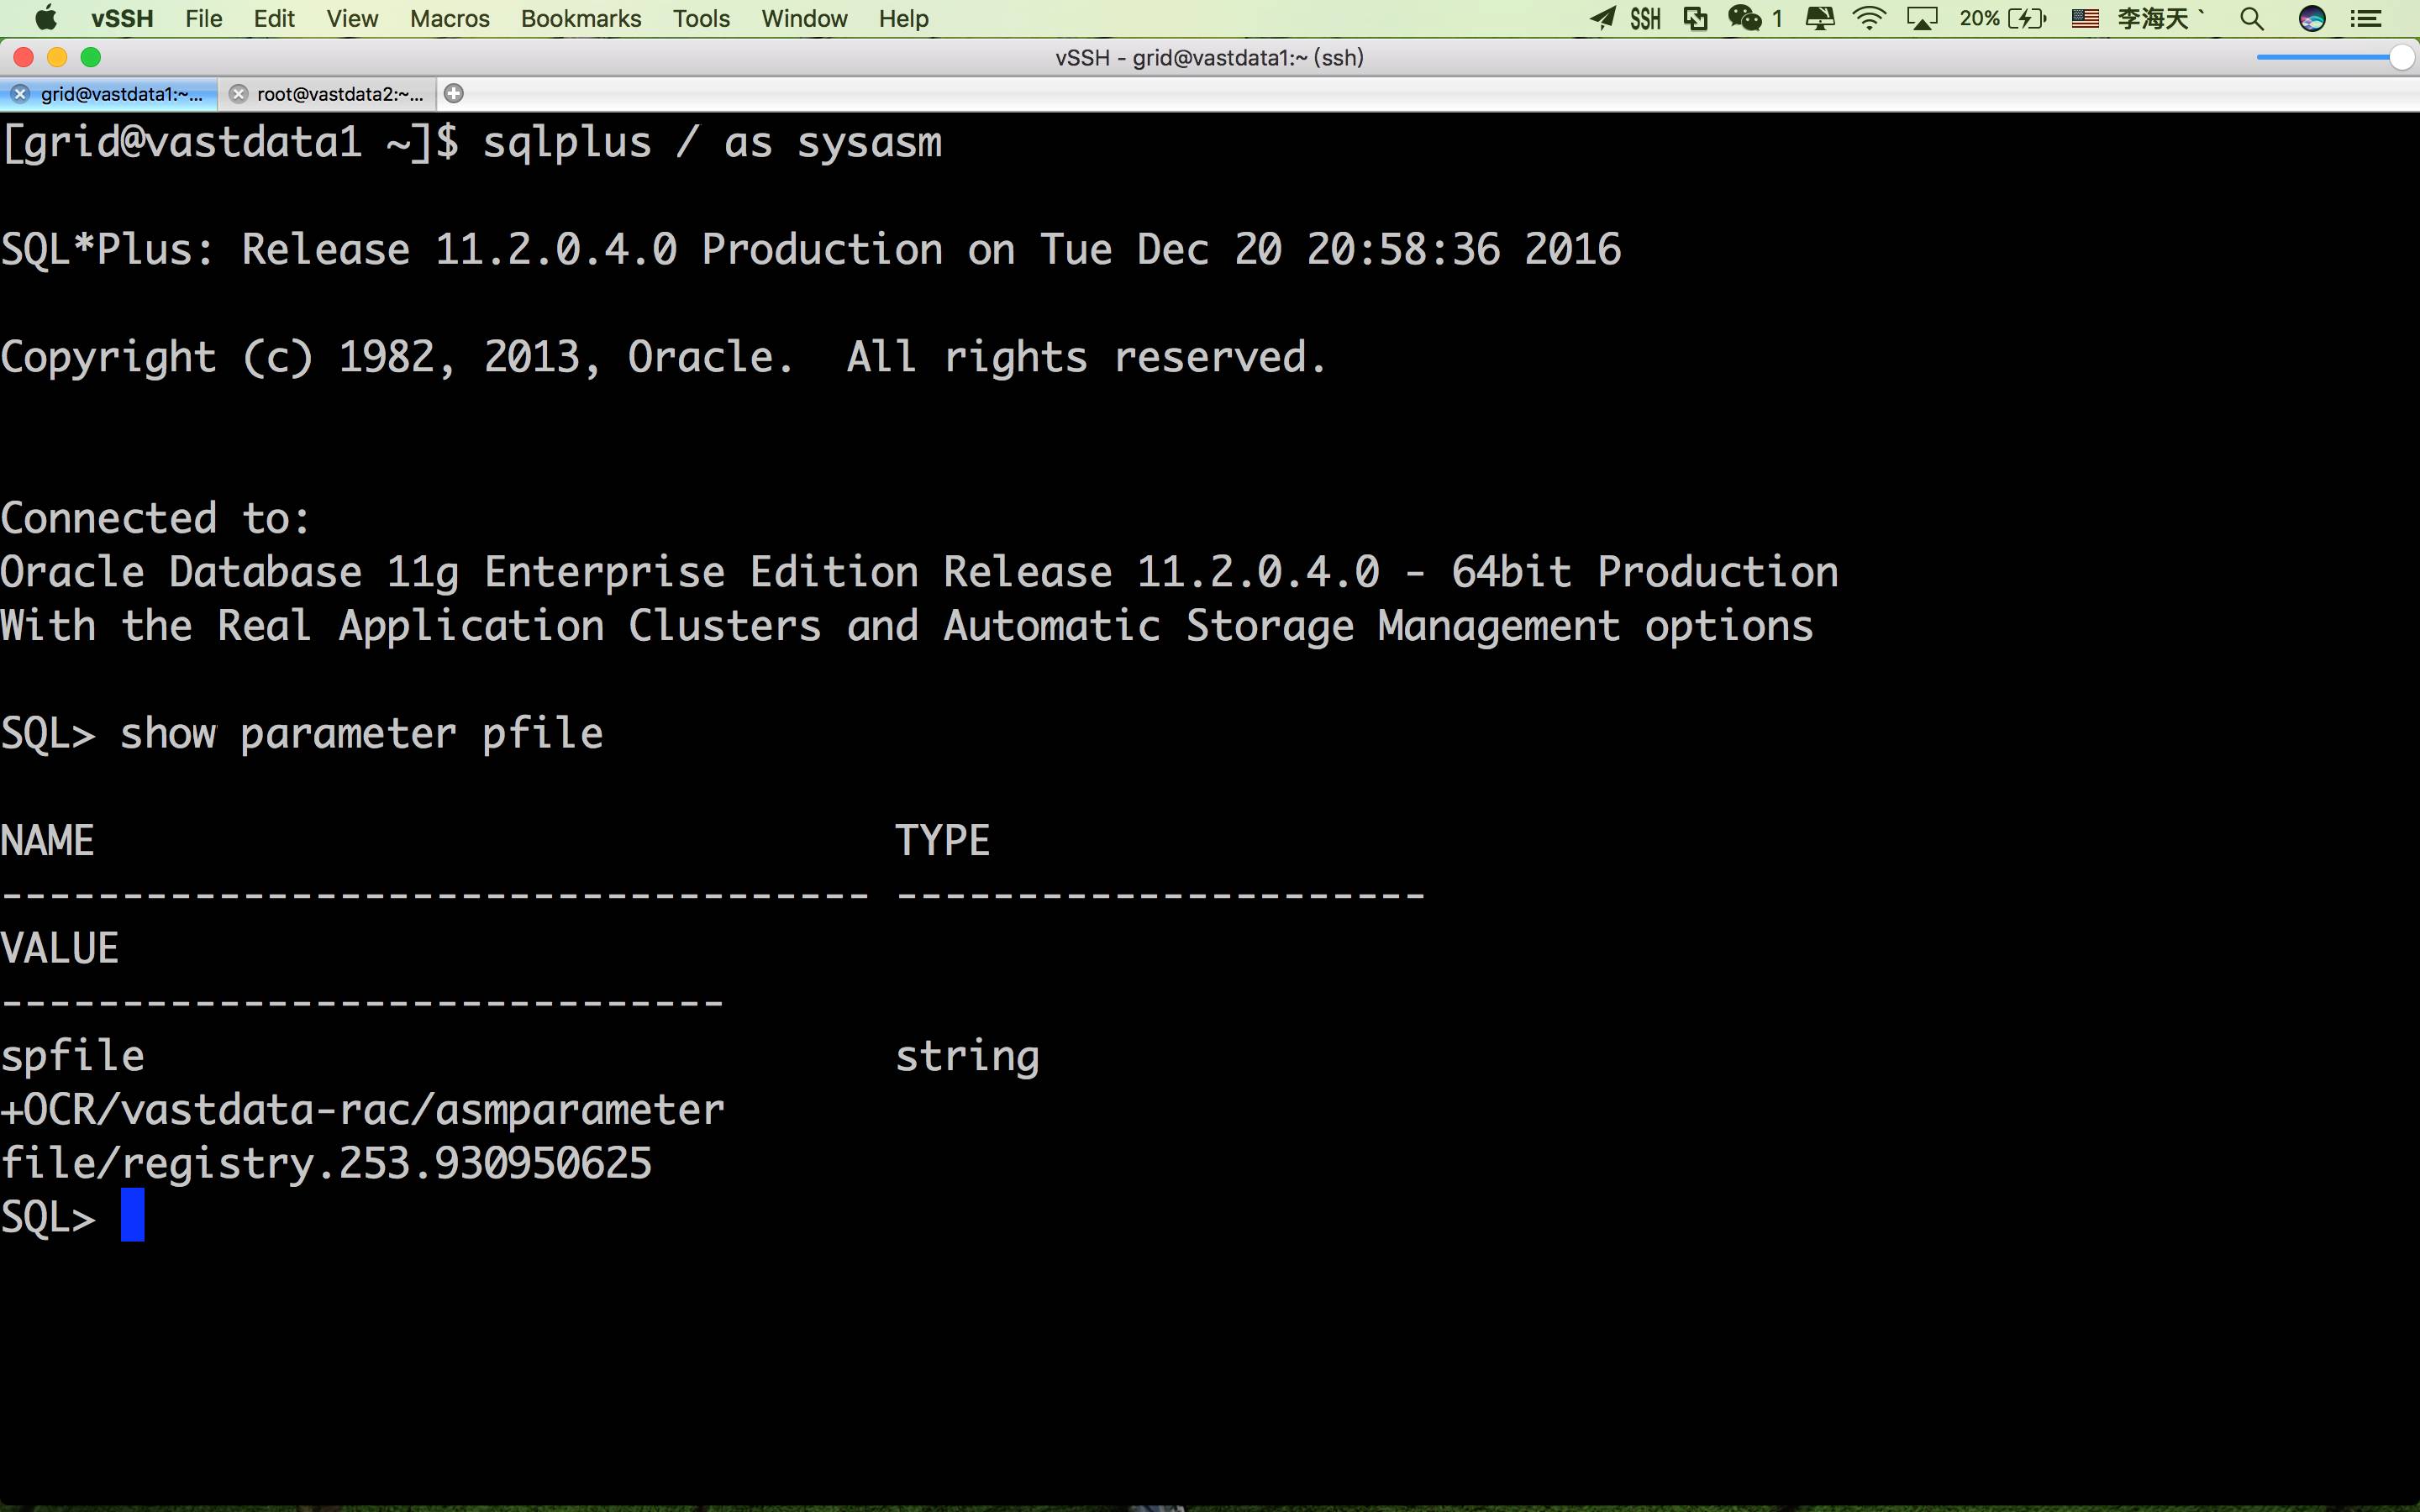Close the root@vastdata2 tab
Viewport: 2420px width, 1512px height.
tap(238, 94)
